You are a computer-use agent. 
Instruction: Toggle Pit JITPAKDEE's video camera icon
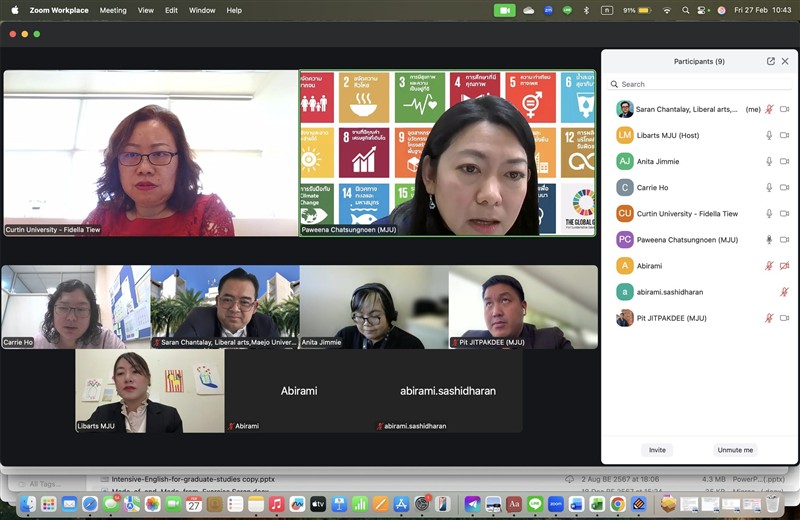click(784, 318)
